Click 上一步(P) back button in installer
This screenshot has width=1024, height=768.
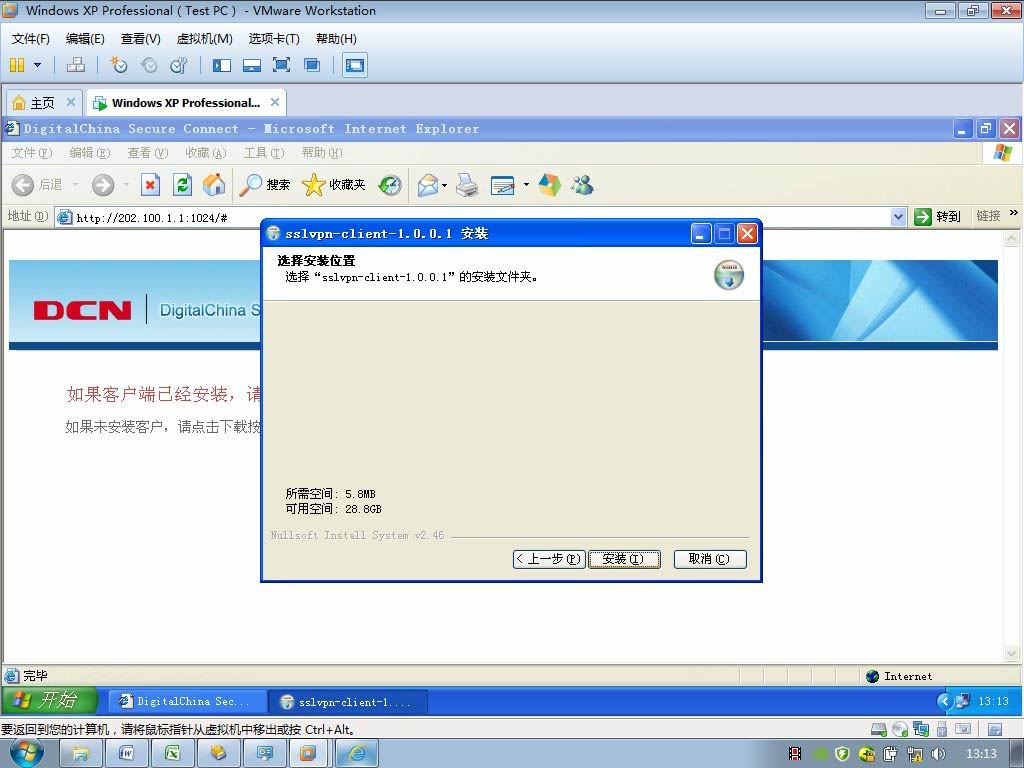549,559
